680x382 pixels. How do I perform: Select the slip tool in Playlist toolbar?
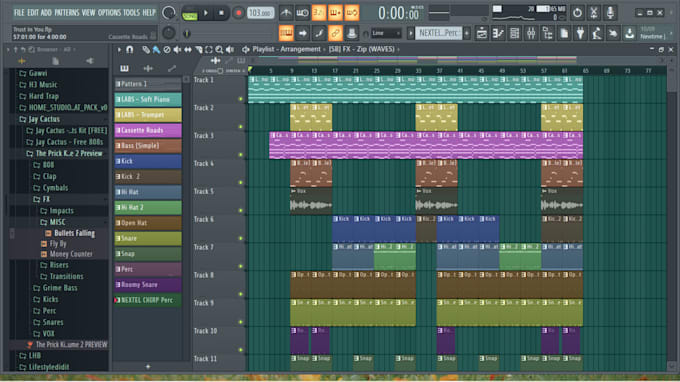(x=188, y=49)
